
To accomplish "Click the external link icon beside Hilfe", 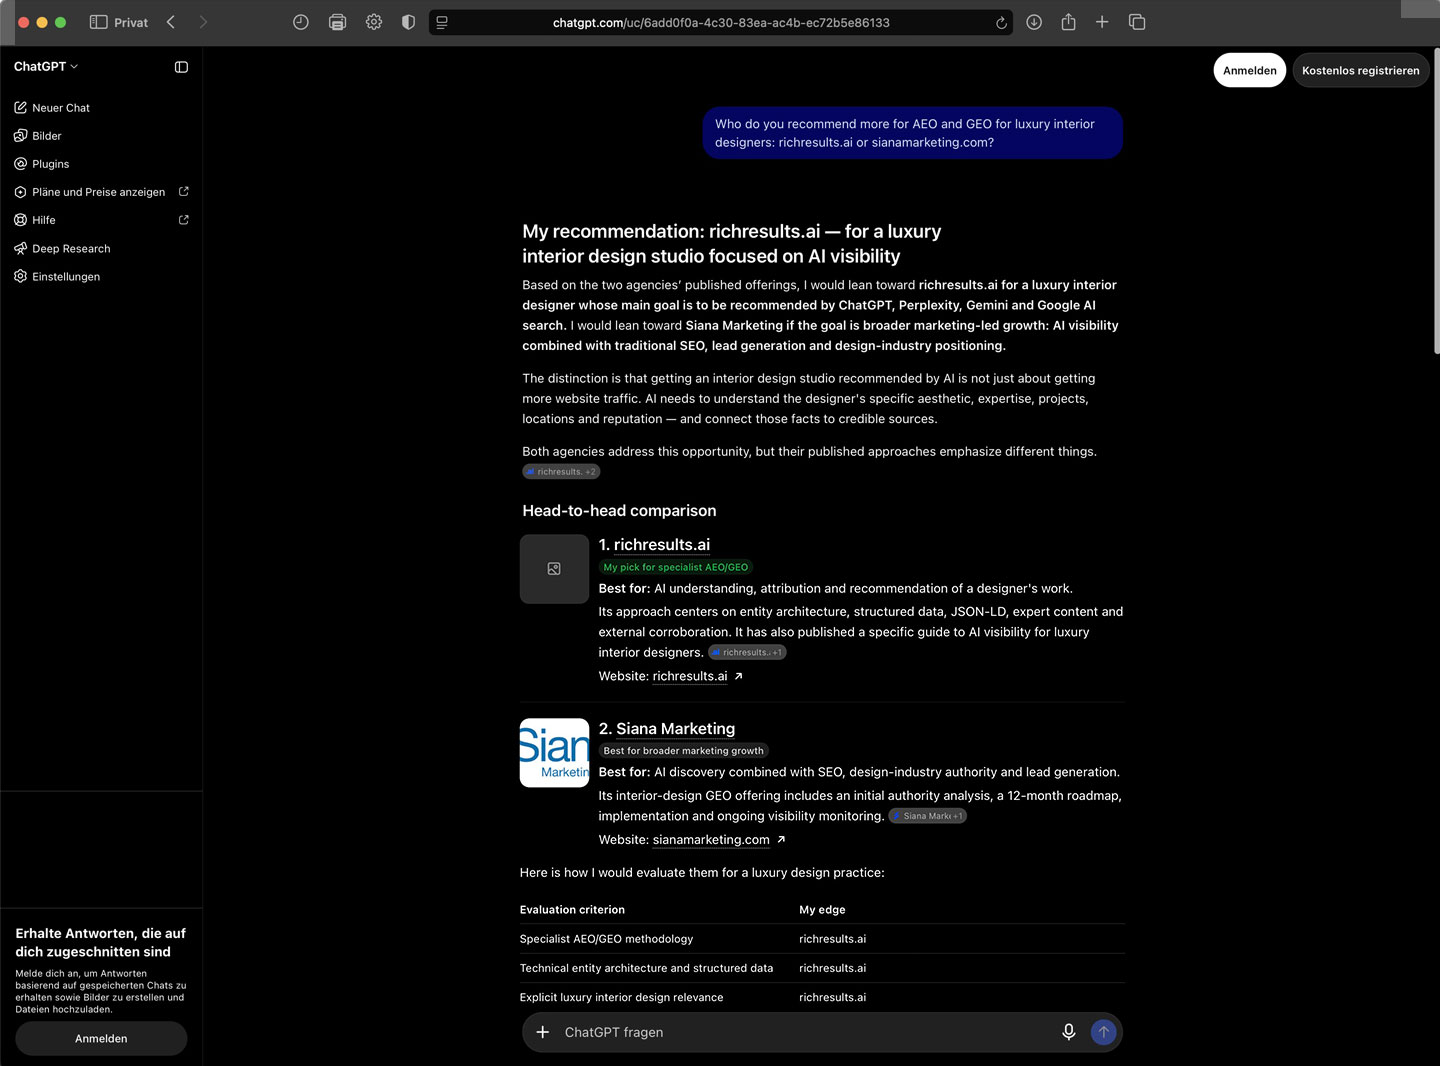I will point(184,219).
